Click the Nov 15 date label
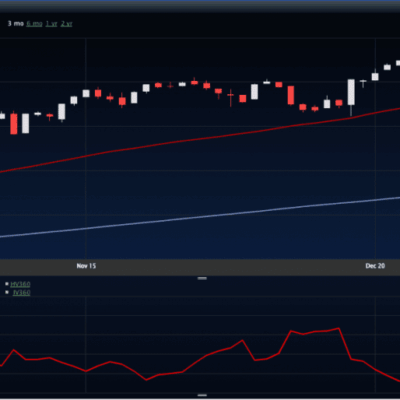Image resolution: width=400 pixels, height=400 pixels. pos(86,266)
